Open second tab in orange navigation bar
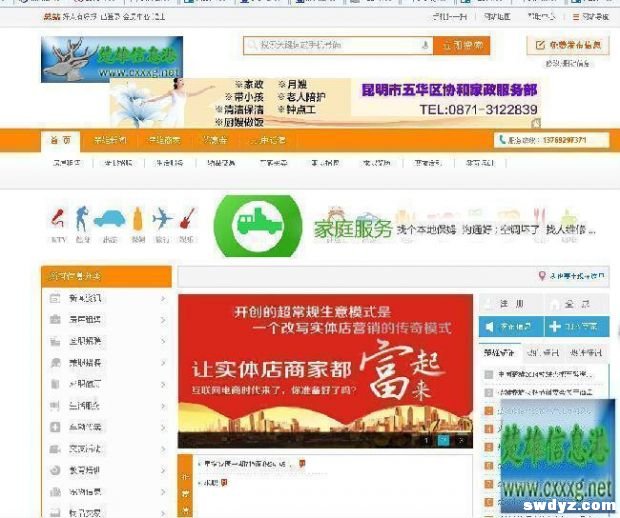This screenshot has width=620, height=518. [109, 140]
